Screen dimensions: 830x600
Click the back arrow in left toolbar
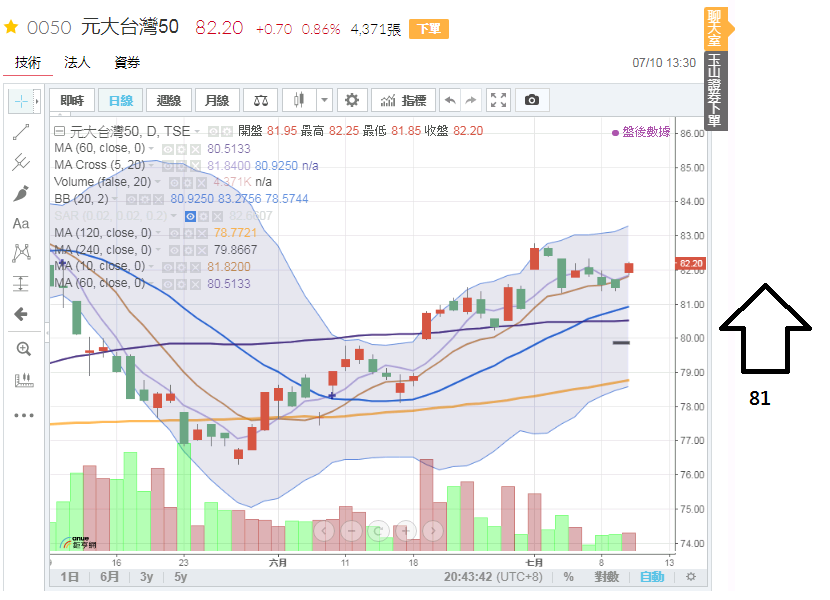click(x=21, y=315)
